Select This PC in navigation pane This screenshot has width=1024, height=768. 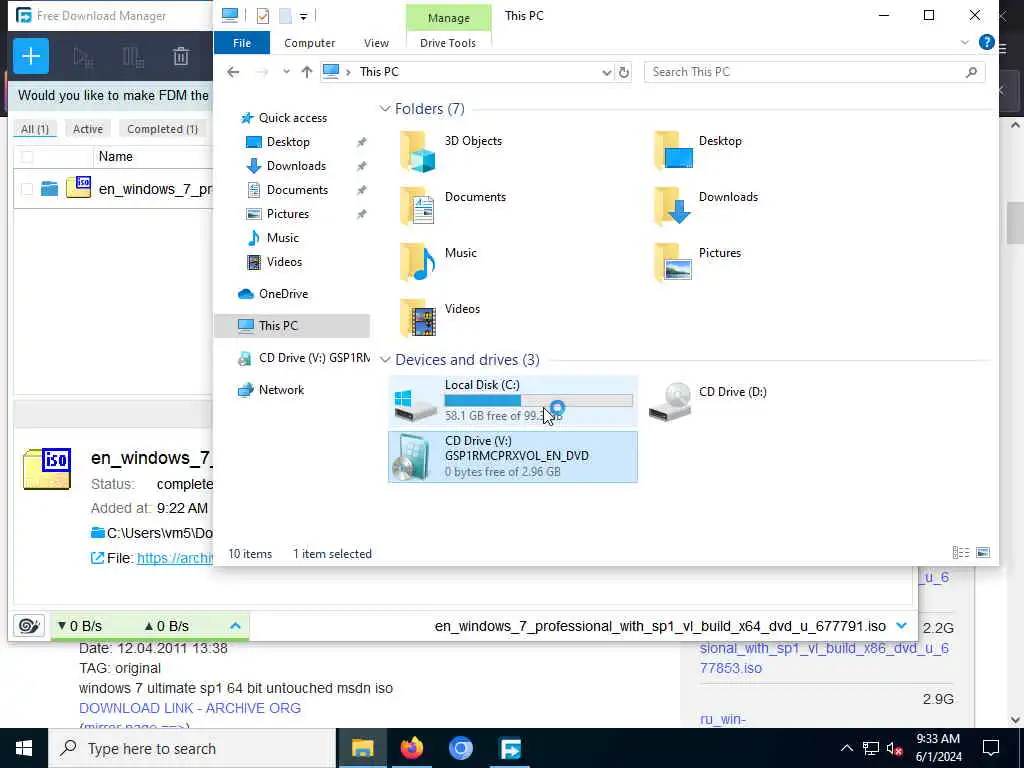[x=291, y=325]
